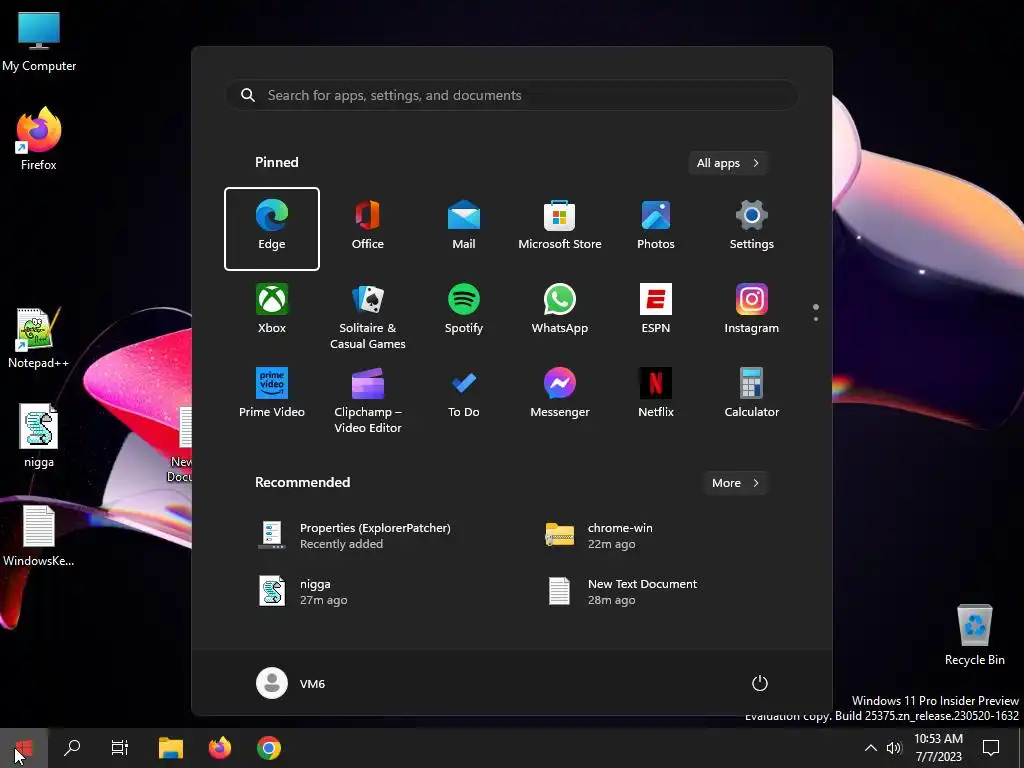Open Settings from the pinned apps
This screenshot has width=1024, height=768.
(752, 225)
